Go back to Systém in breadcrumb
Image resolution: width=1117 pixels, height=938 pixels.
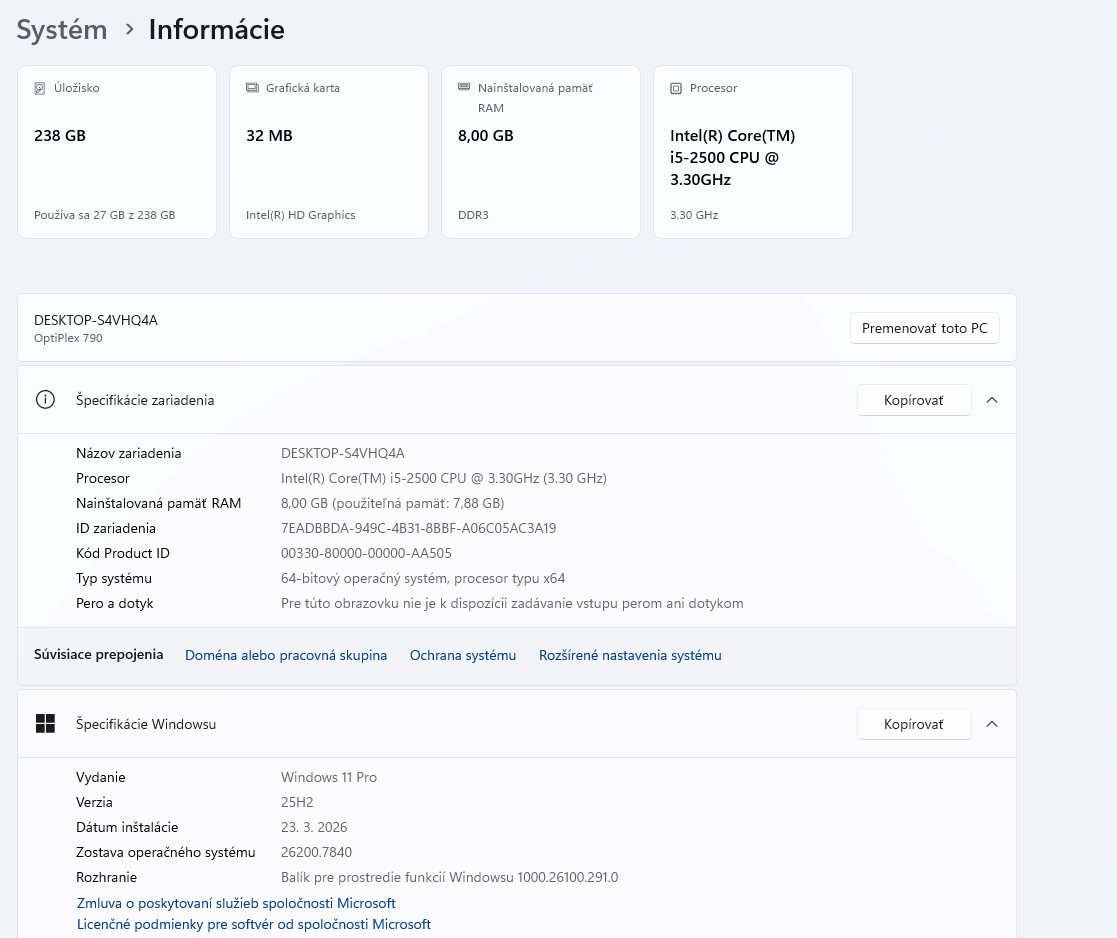(62, 30)
